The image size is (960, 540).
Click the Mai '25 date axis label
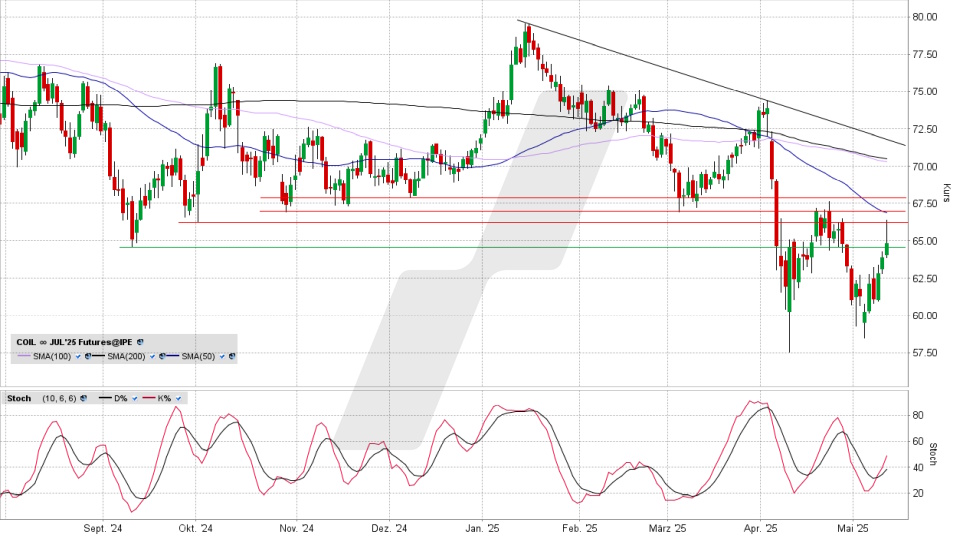click(853, 528)
